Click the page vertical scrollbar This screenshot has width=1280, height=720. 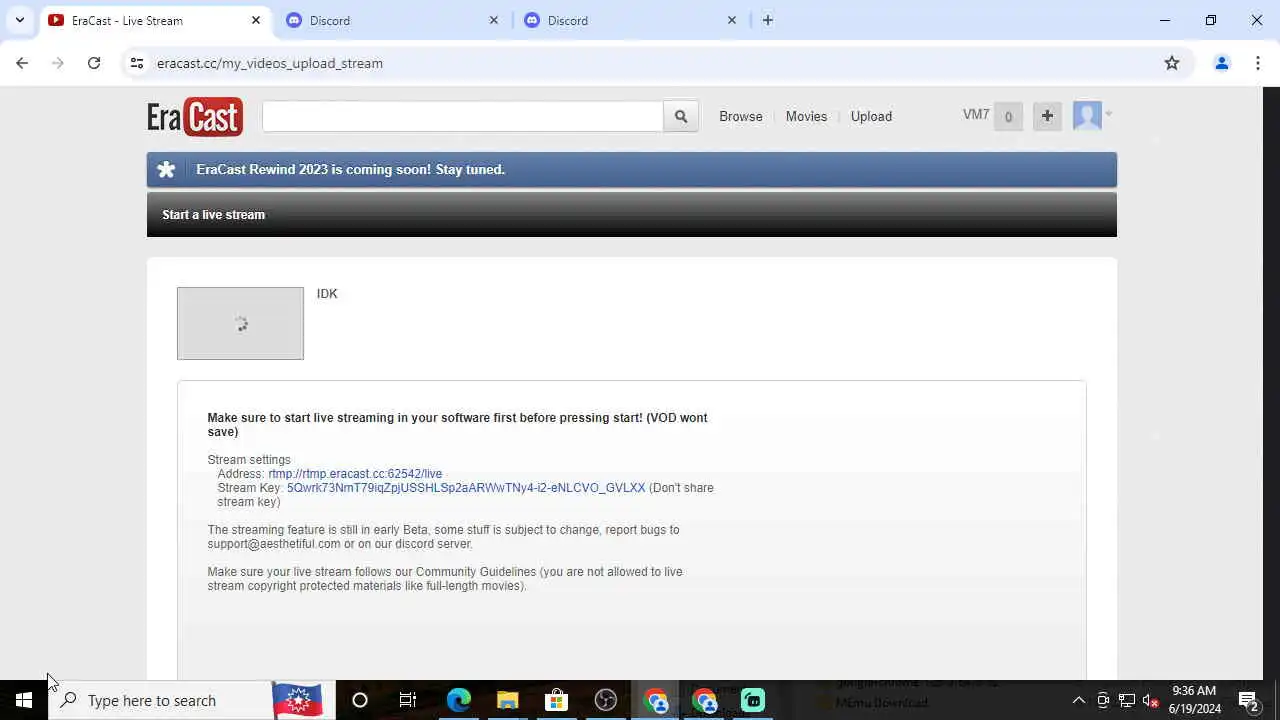pyautogui.click(x=1271, y=383)
